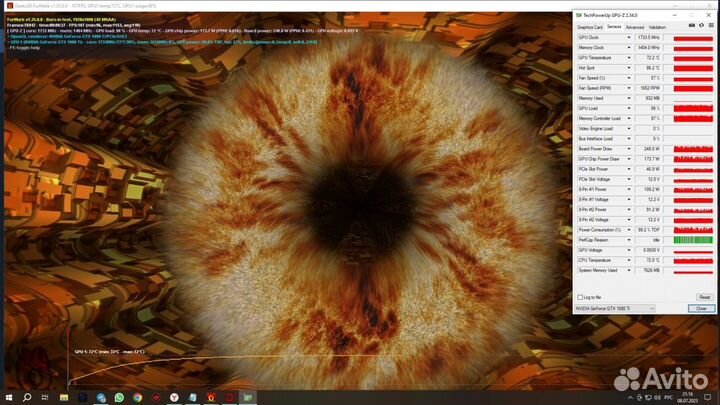Open the Fan Speed (RPM) dropdown arrow
The image size is (720, 405).
click(629, 88)
